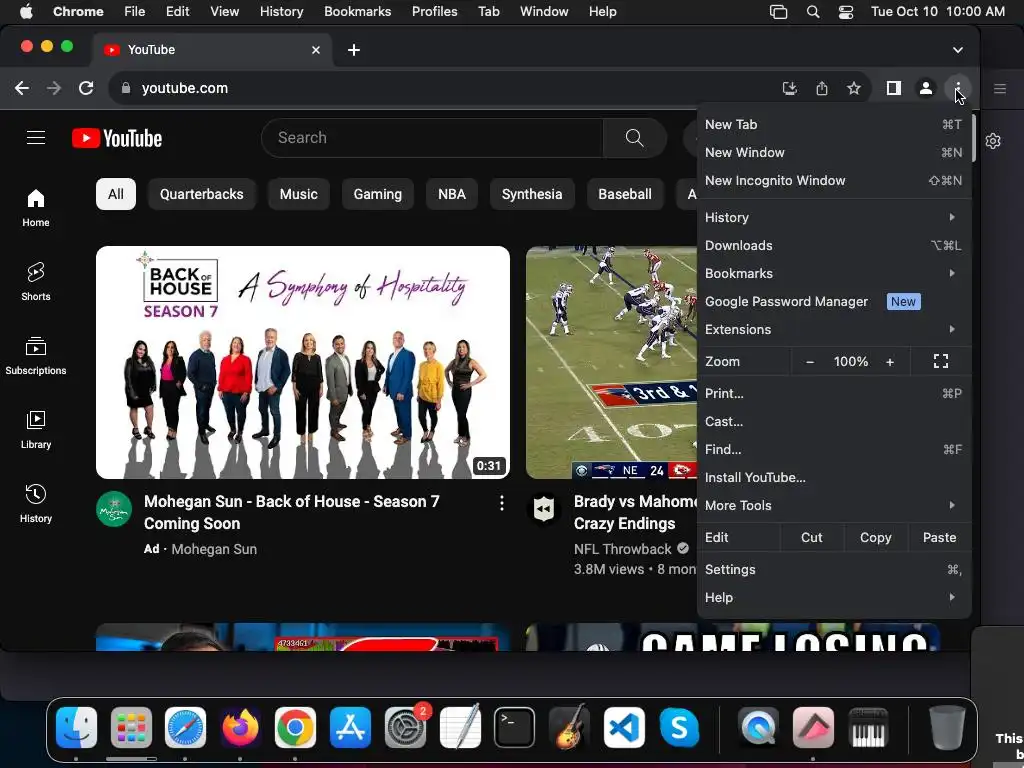
Task: Choose Install YouTube menu item
Action: click(x=834, y=477)
